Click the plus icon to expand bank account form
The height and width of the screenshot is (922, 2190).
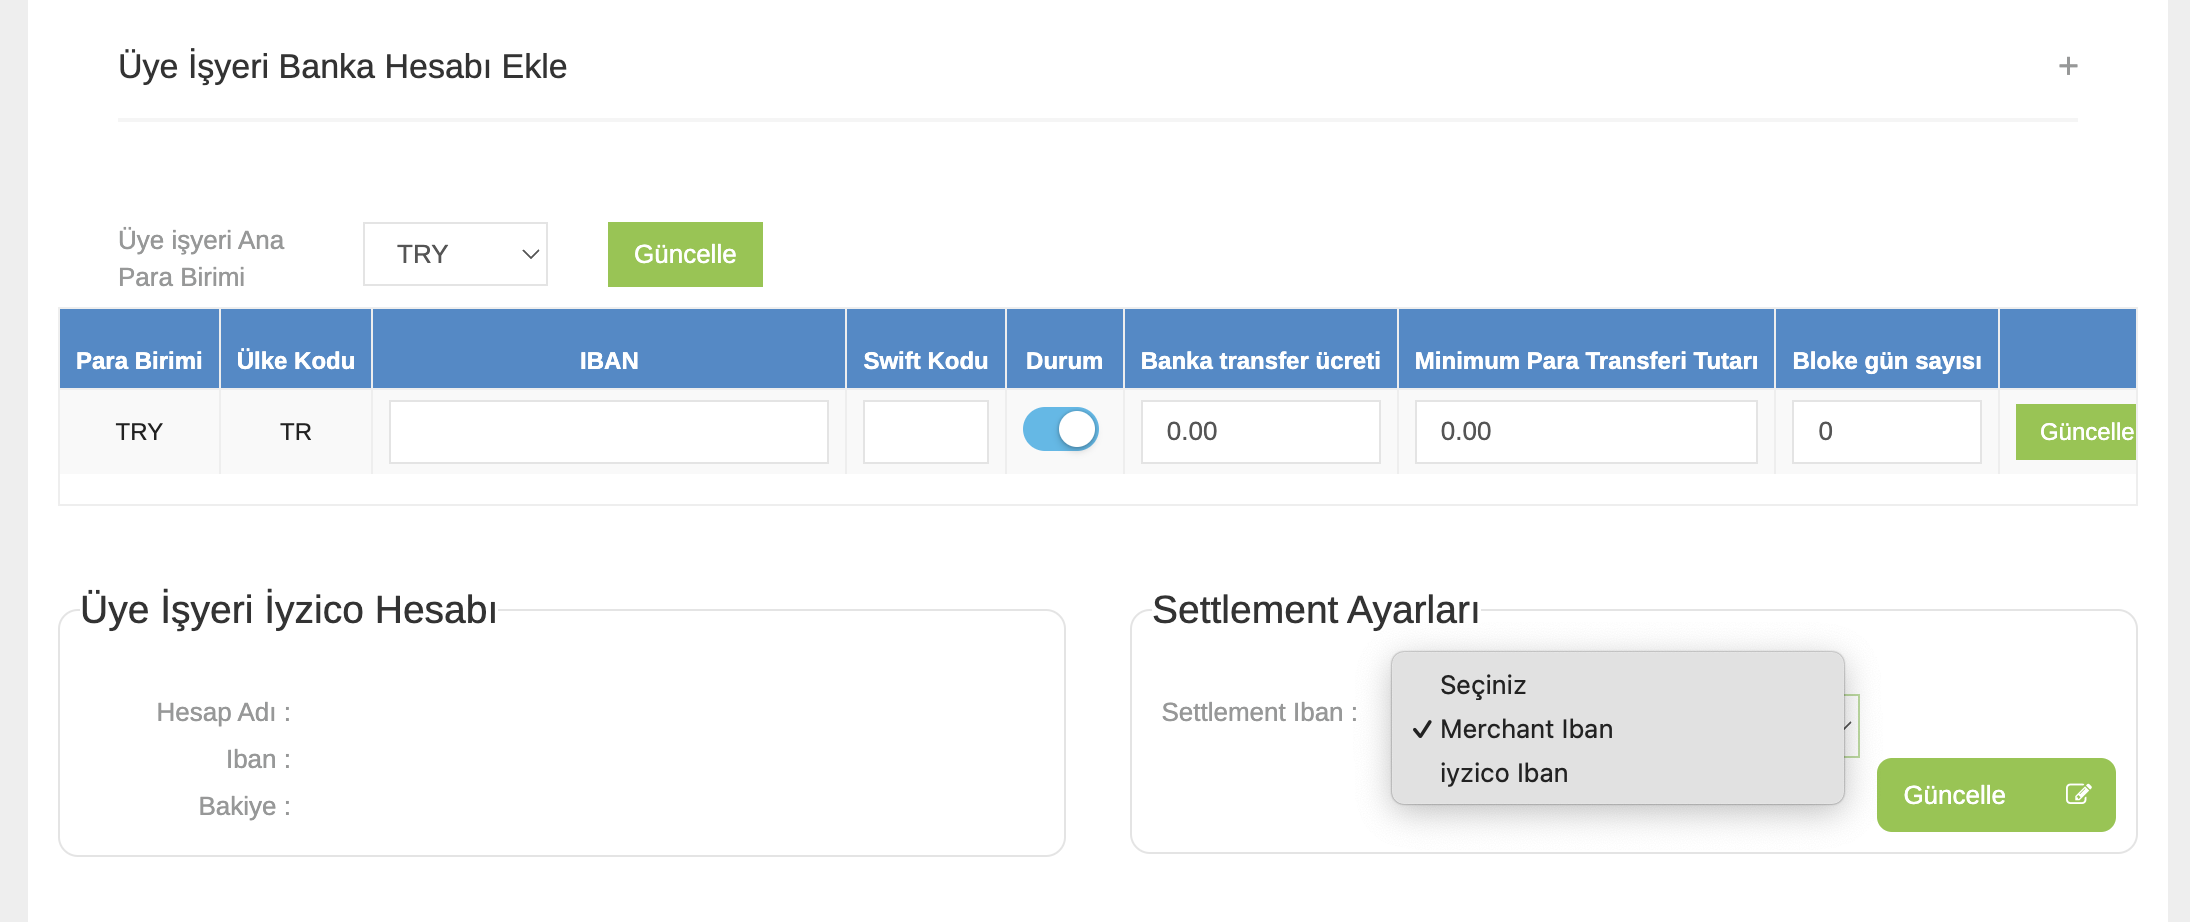click(2067, 67)
